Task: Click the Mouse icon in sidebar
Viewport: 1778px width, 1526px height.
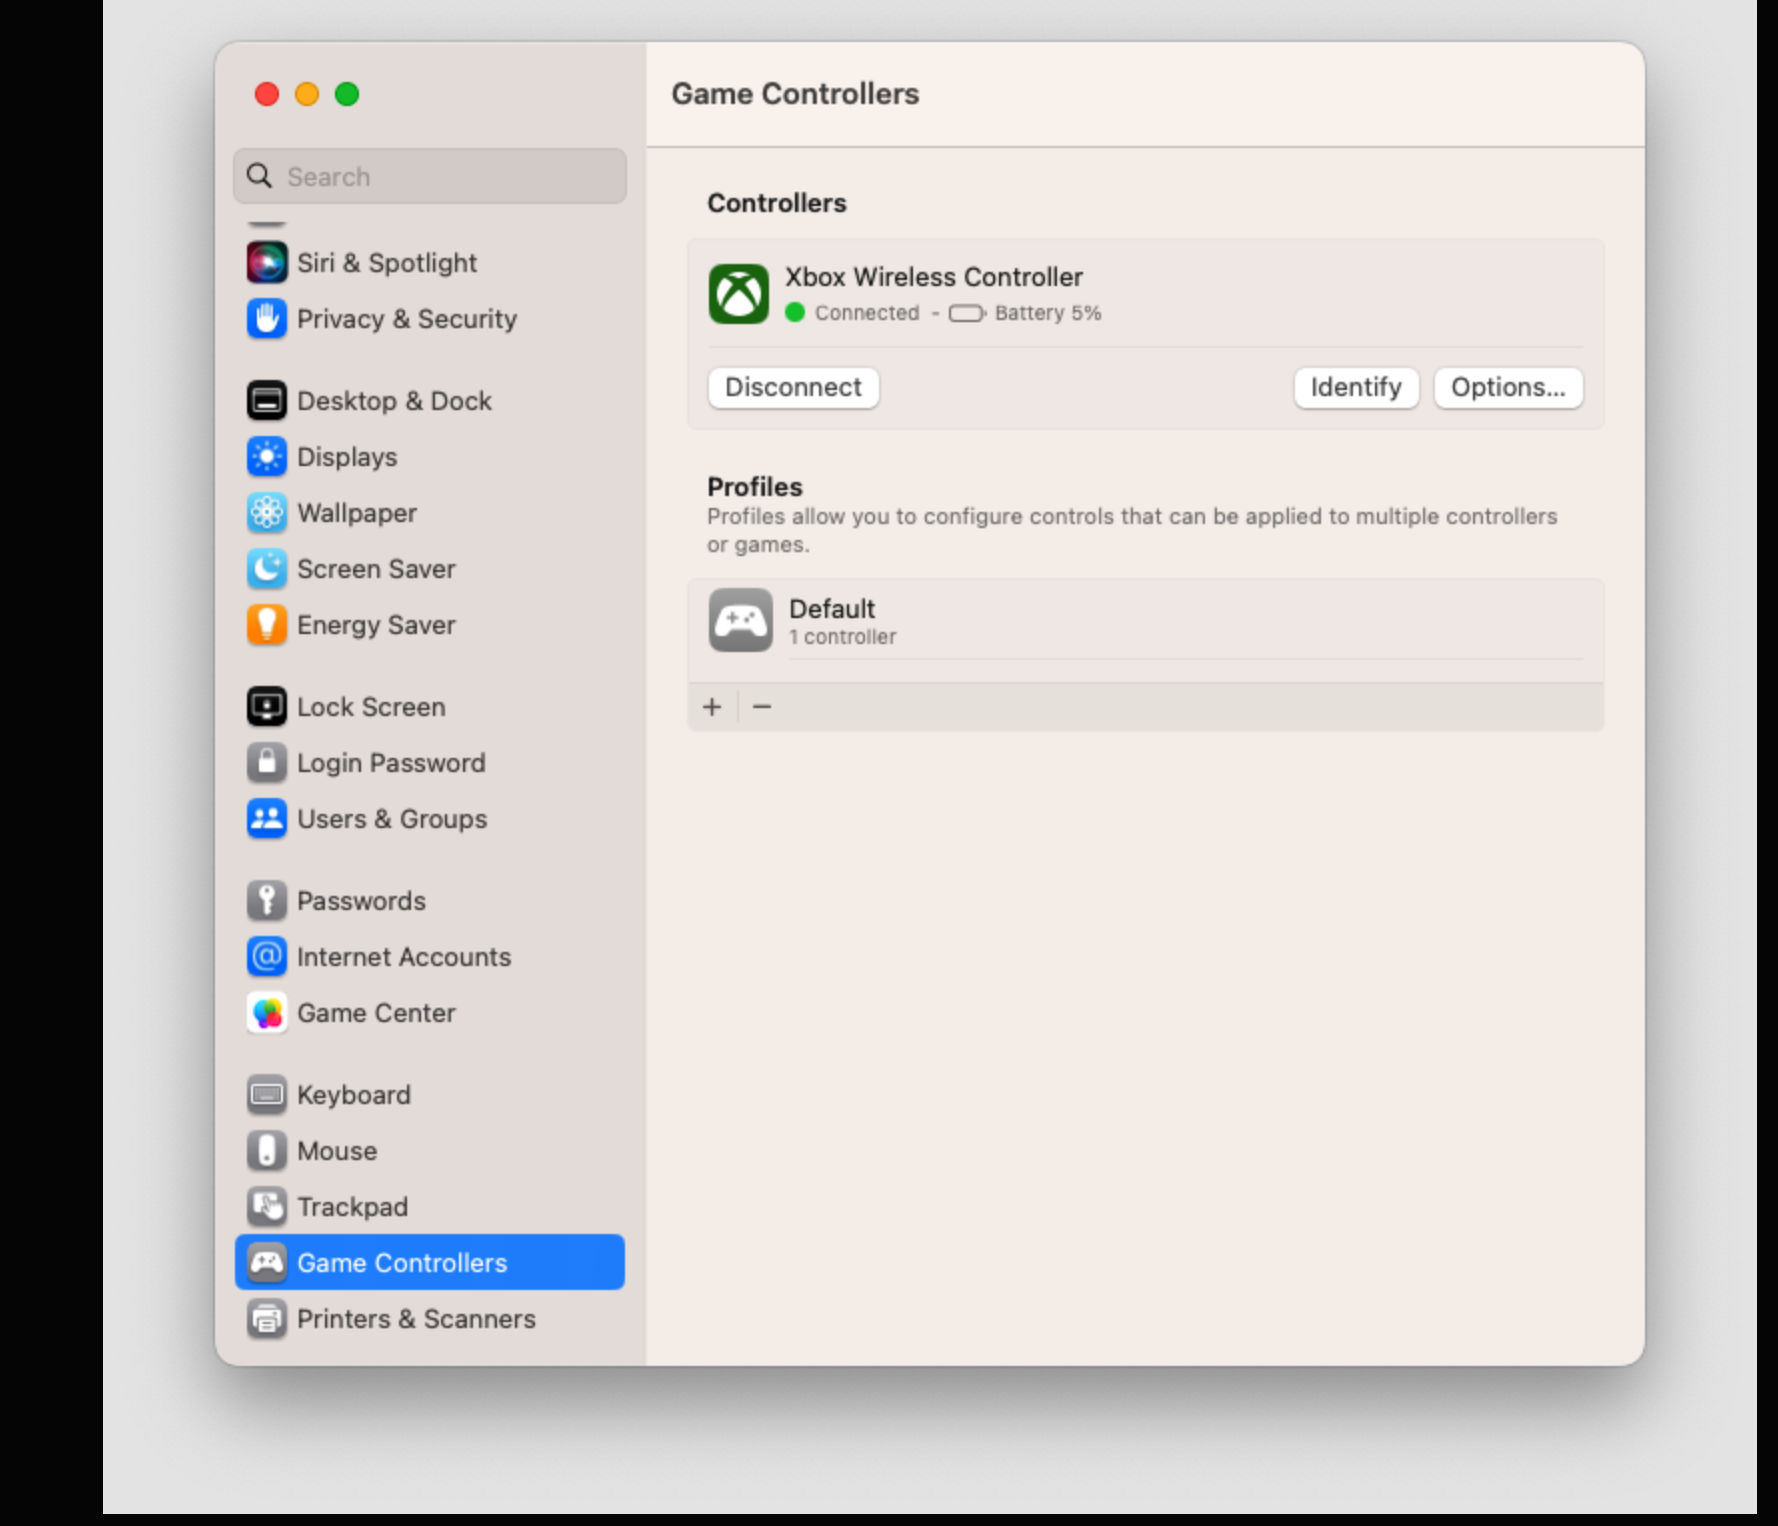Action: click(267, 1151)
